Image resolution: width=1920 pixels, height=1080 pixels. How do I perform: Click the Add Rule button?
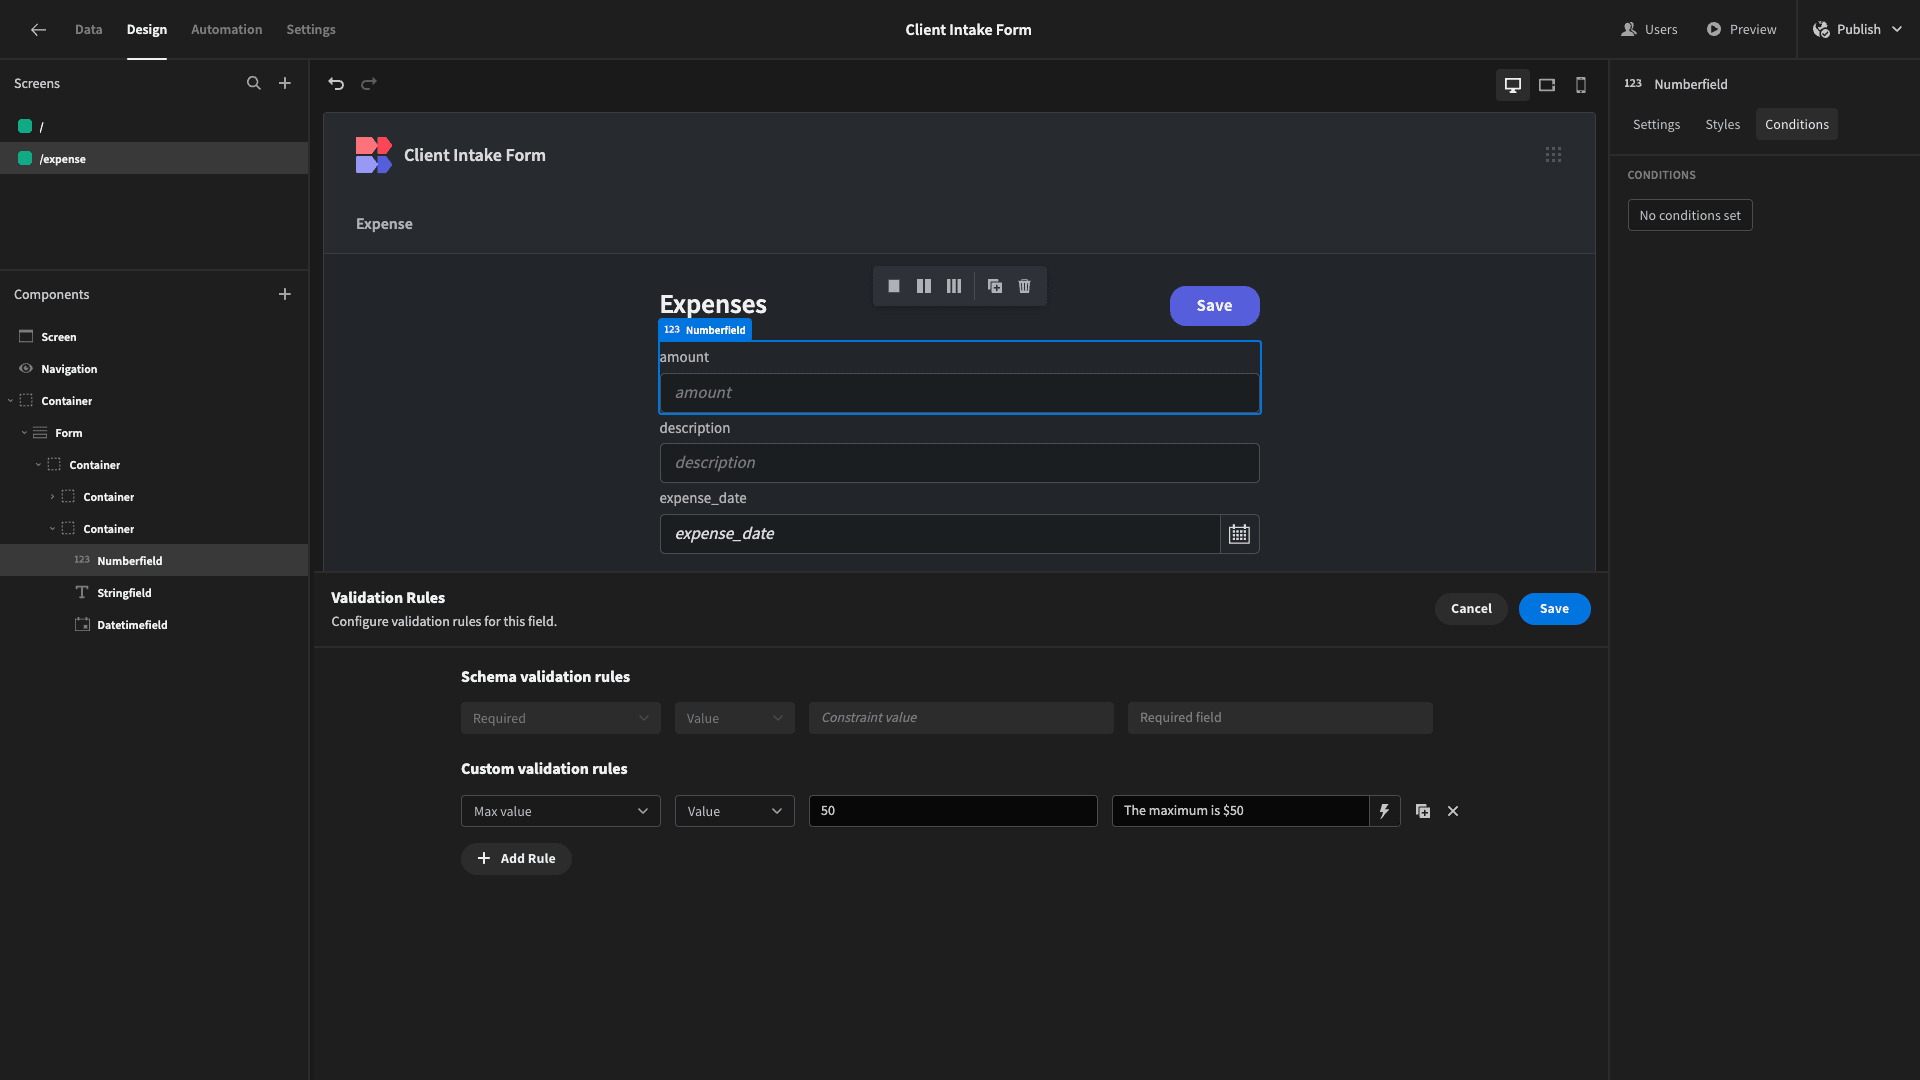(516, 859)
